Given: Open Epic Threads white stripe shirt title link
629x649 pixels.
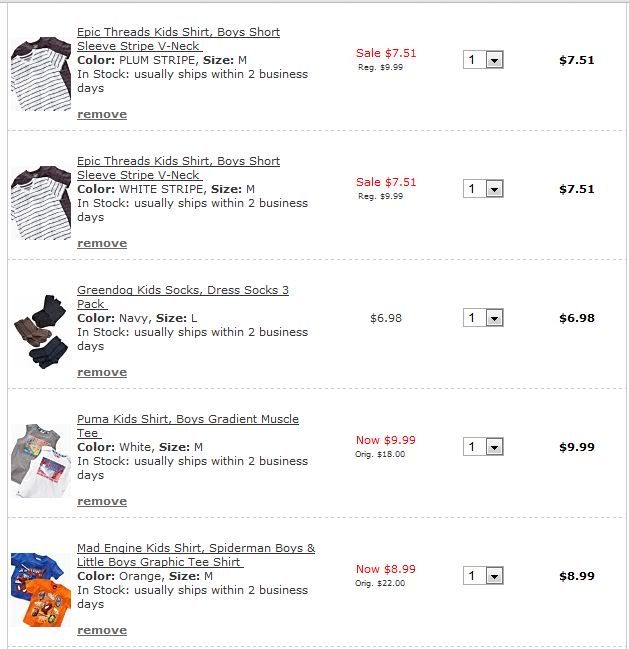Looking at the screenshot, I should pos(178,162).
